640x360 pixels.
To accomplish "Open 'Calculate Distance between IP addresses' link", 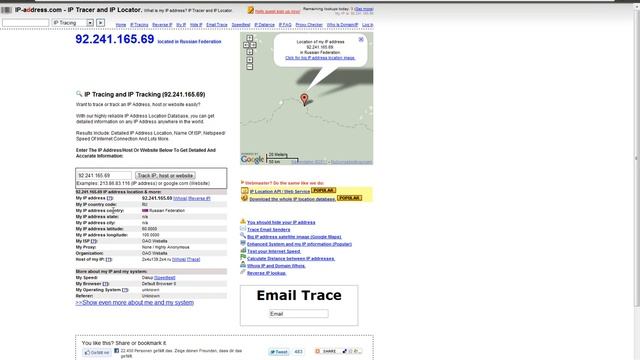I will 291,259.
